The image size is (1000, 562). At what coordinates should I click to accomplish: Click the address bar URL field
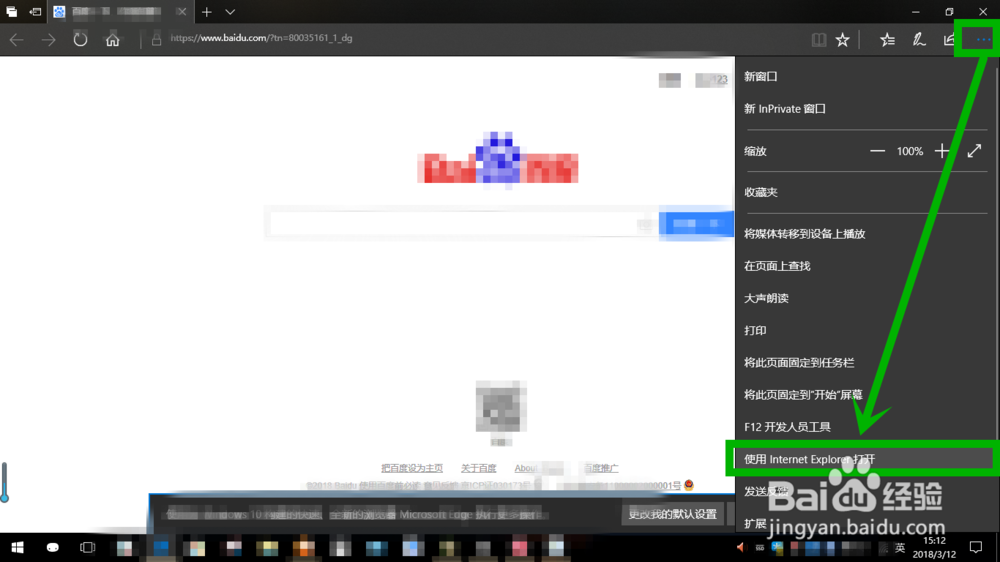point(472,38)
